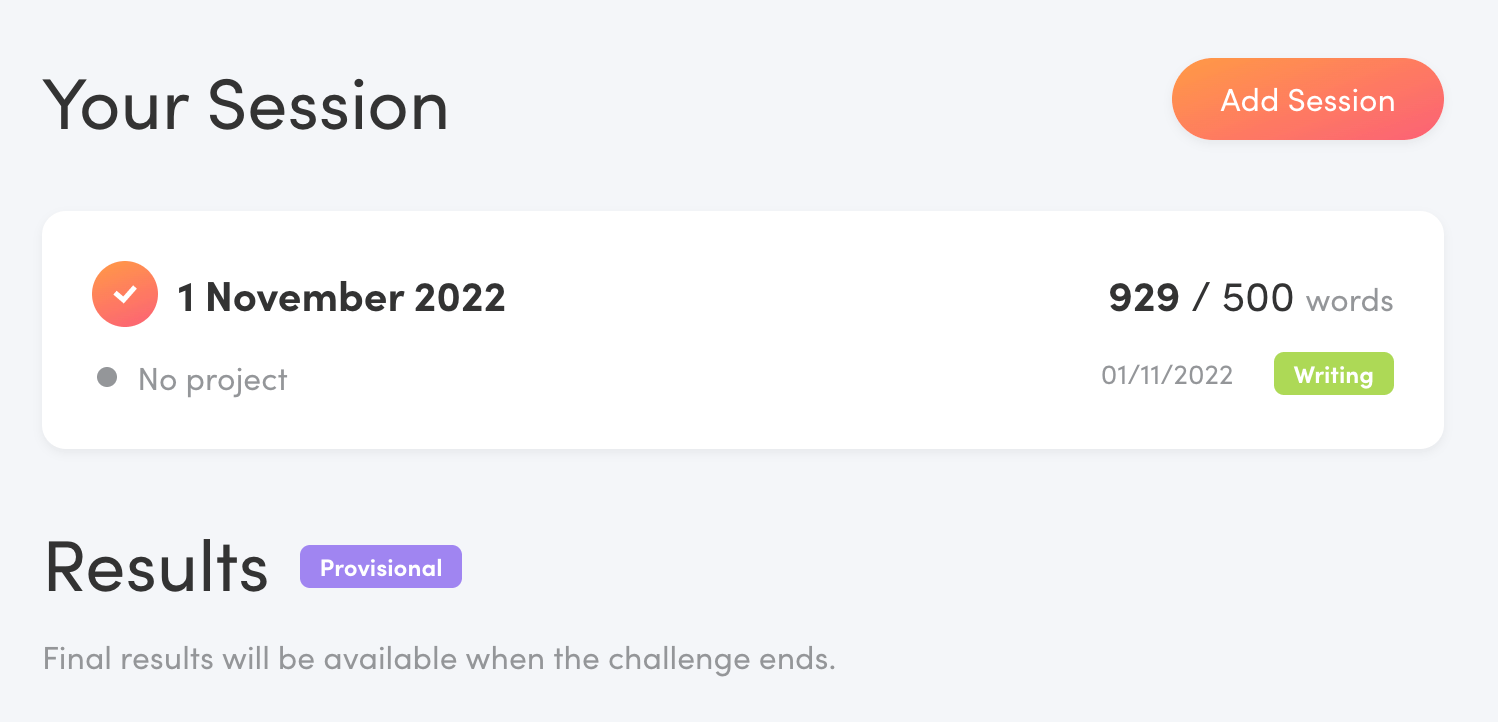Viewport: 1498px width, 722px height.
Task: Click the word "project" in No project label
Action: 240,381
